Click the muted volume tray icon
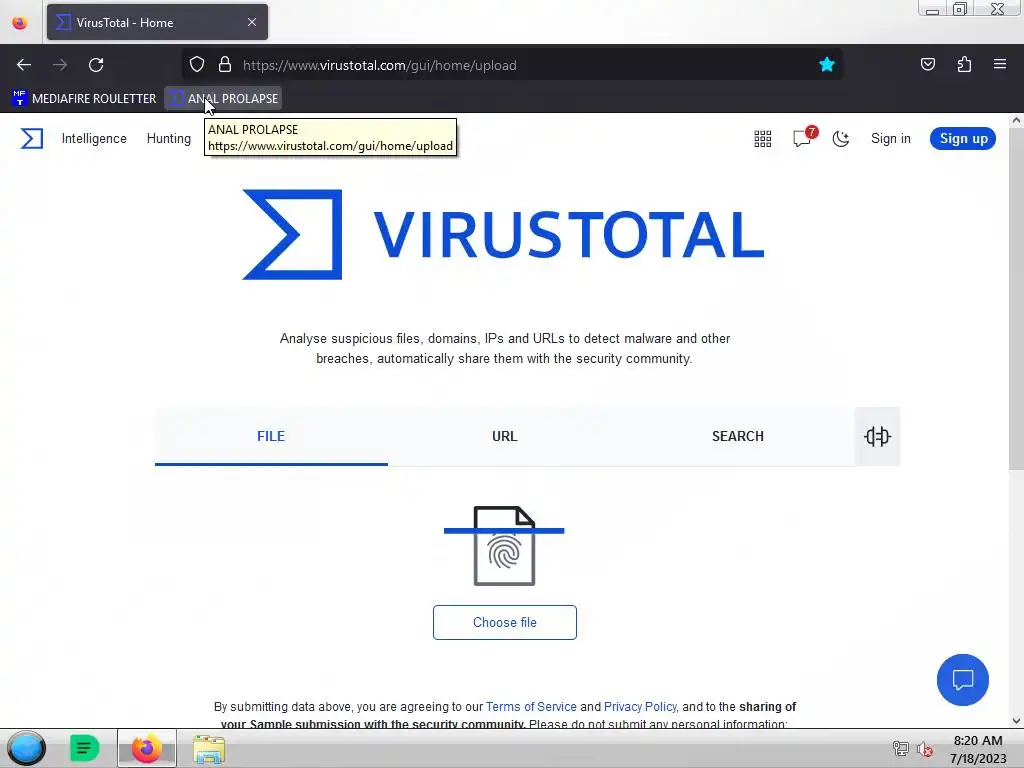 coord(924,749)
